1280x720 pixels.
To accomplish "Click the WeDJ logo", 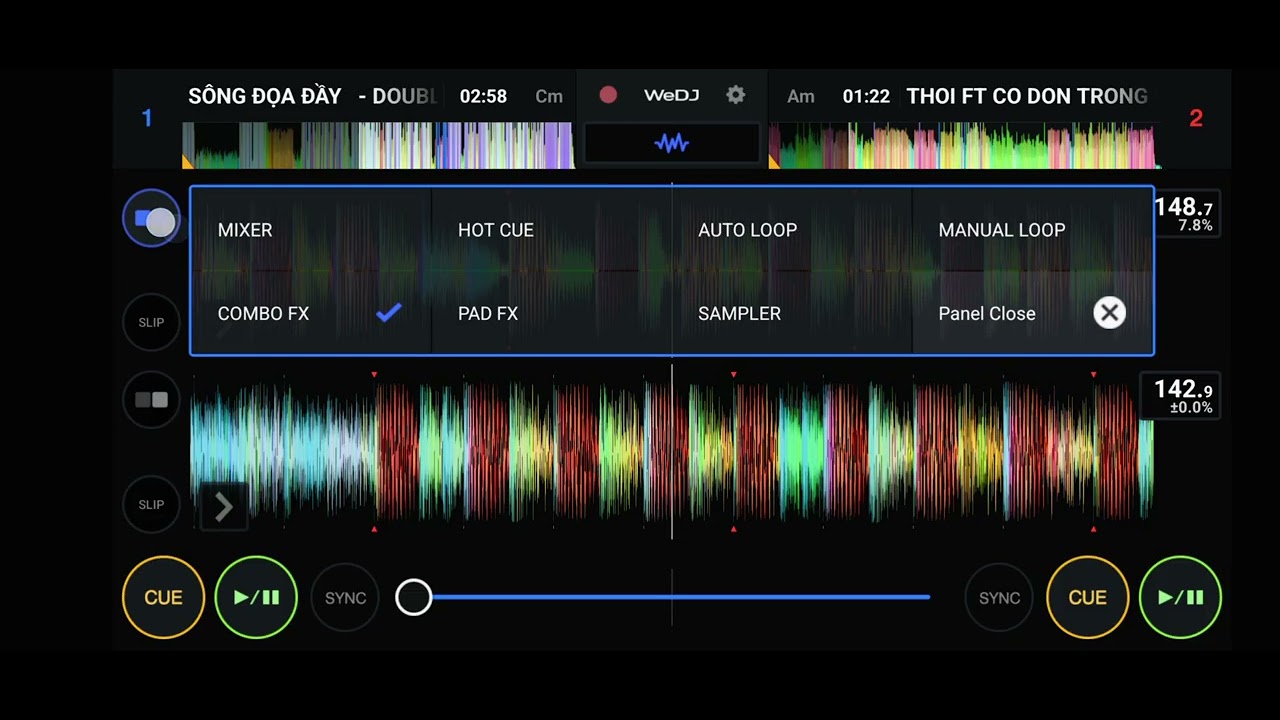I will (x=671, y=95).
